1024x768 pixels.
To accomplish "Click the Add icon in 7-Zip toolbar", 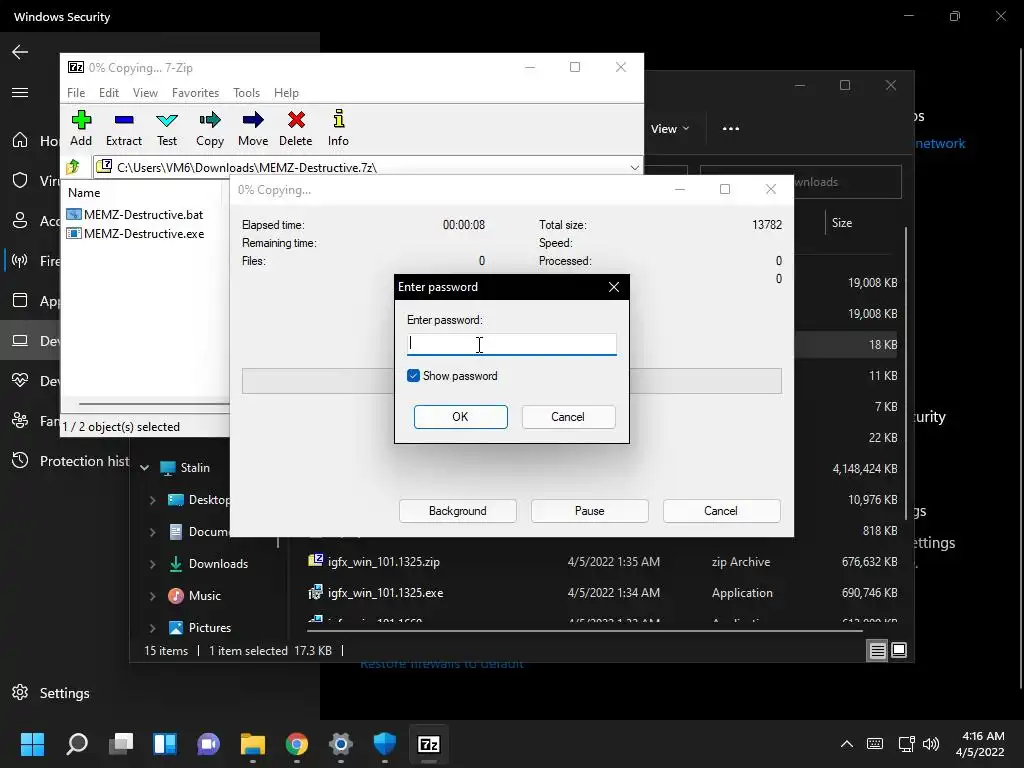I will click(81, 120).
